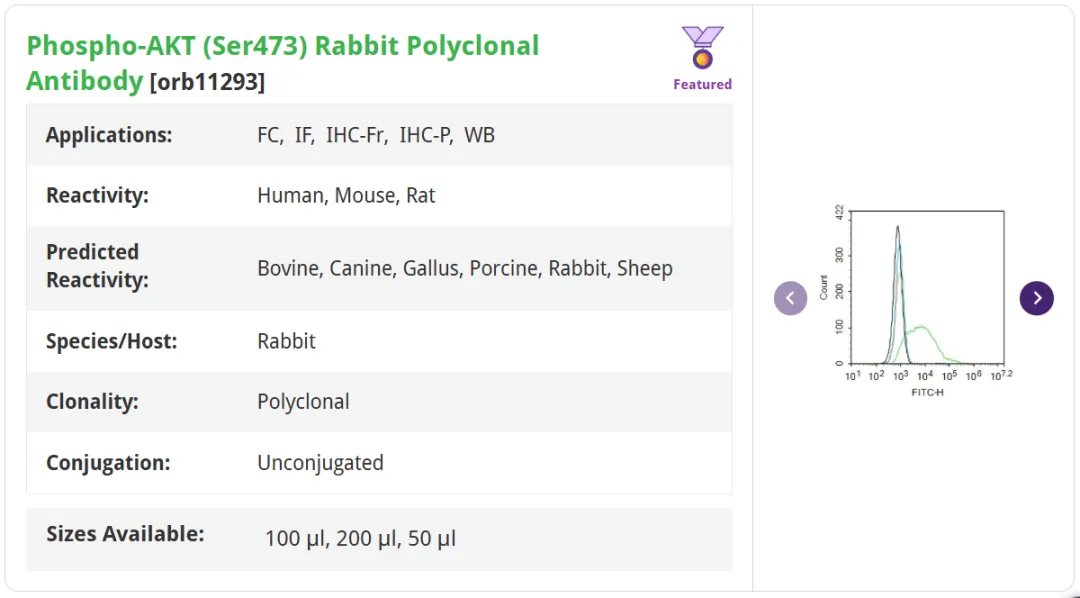Click the Sizes Available list

[x=360, y=538]
